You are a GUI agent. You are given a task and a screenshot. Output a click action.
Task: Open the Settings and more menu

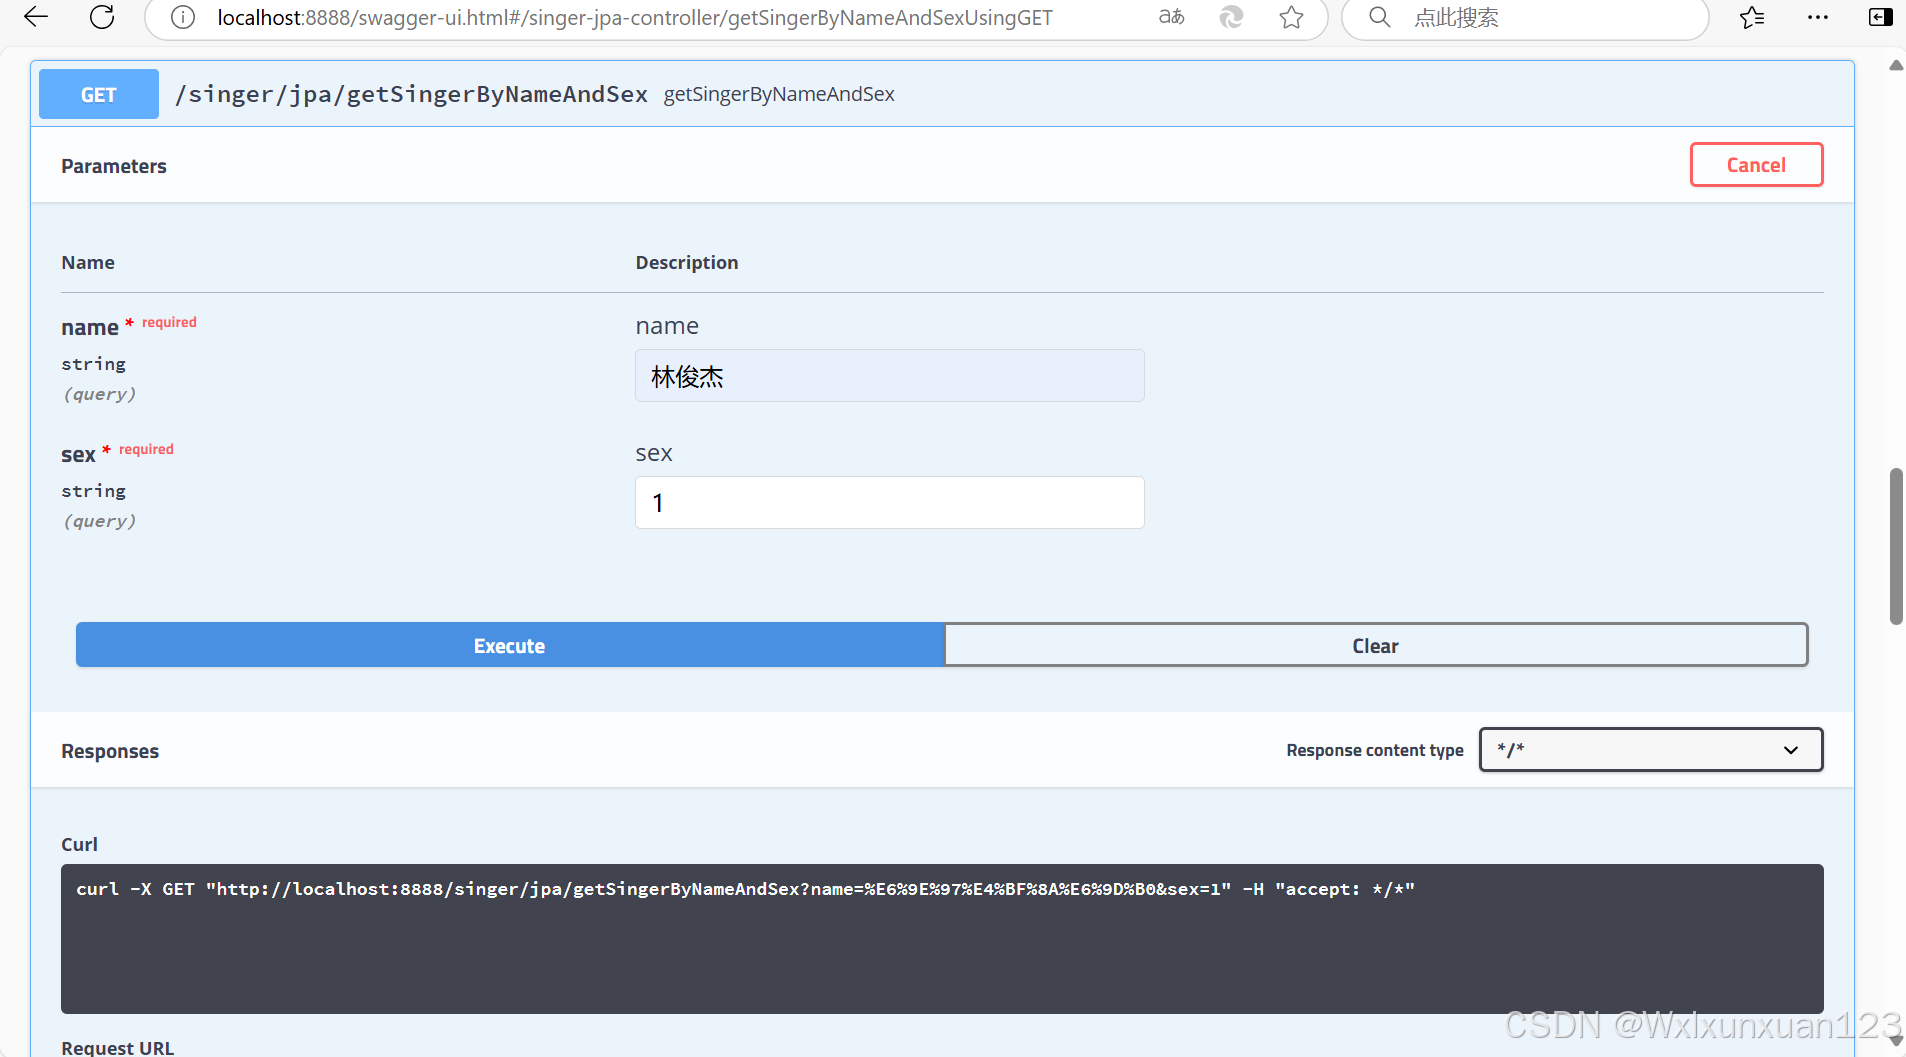coord(1818,17)
